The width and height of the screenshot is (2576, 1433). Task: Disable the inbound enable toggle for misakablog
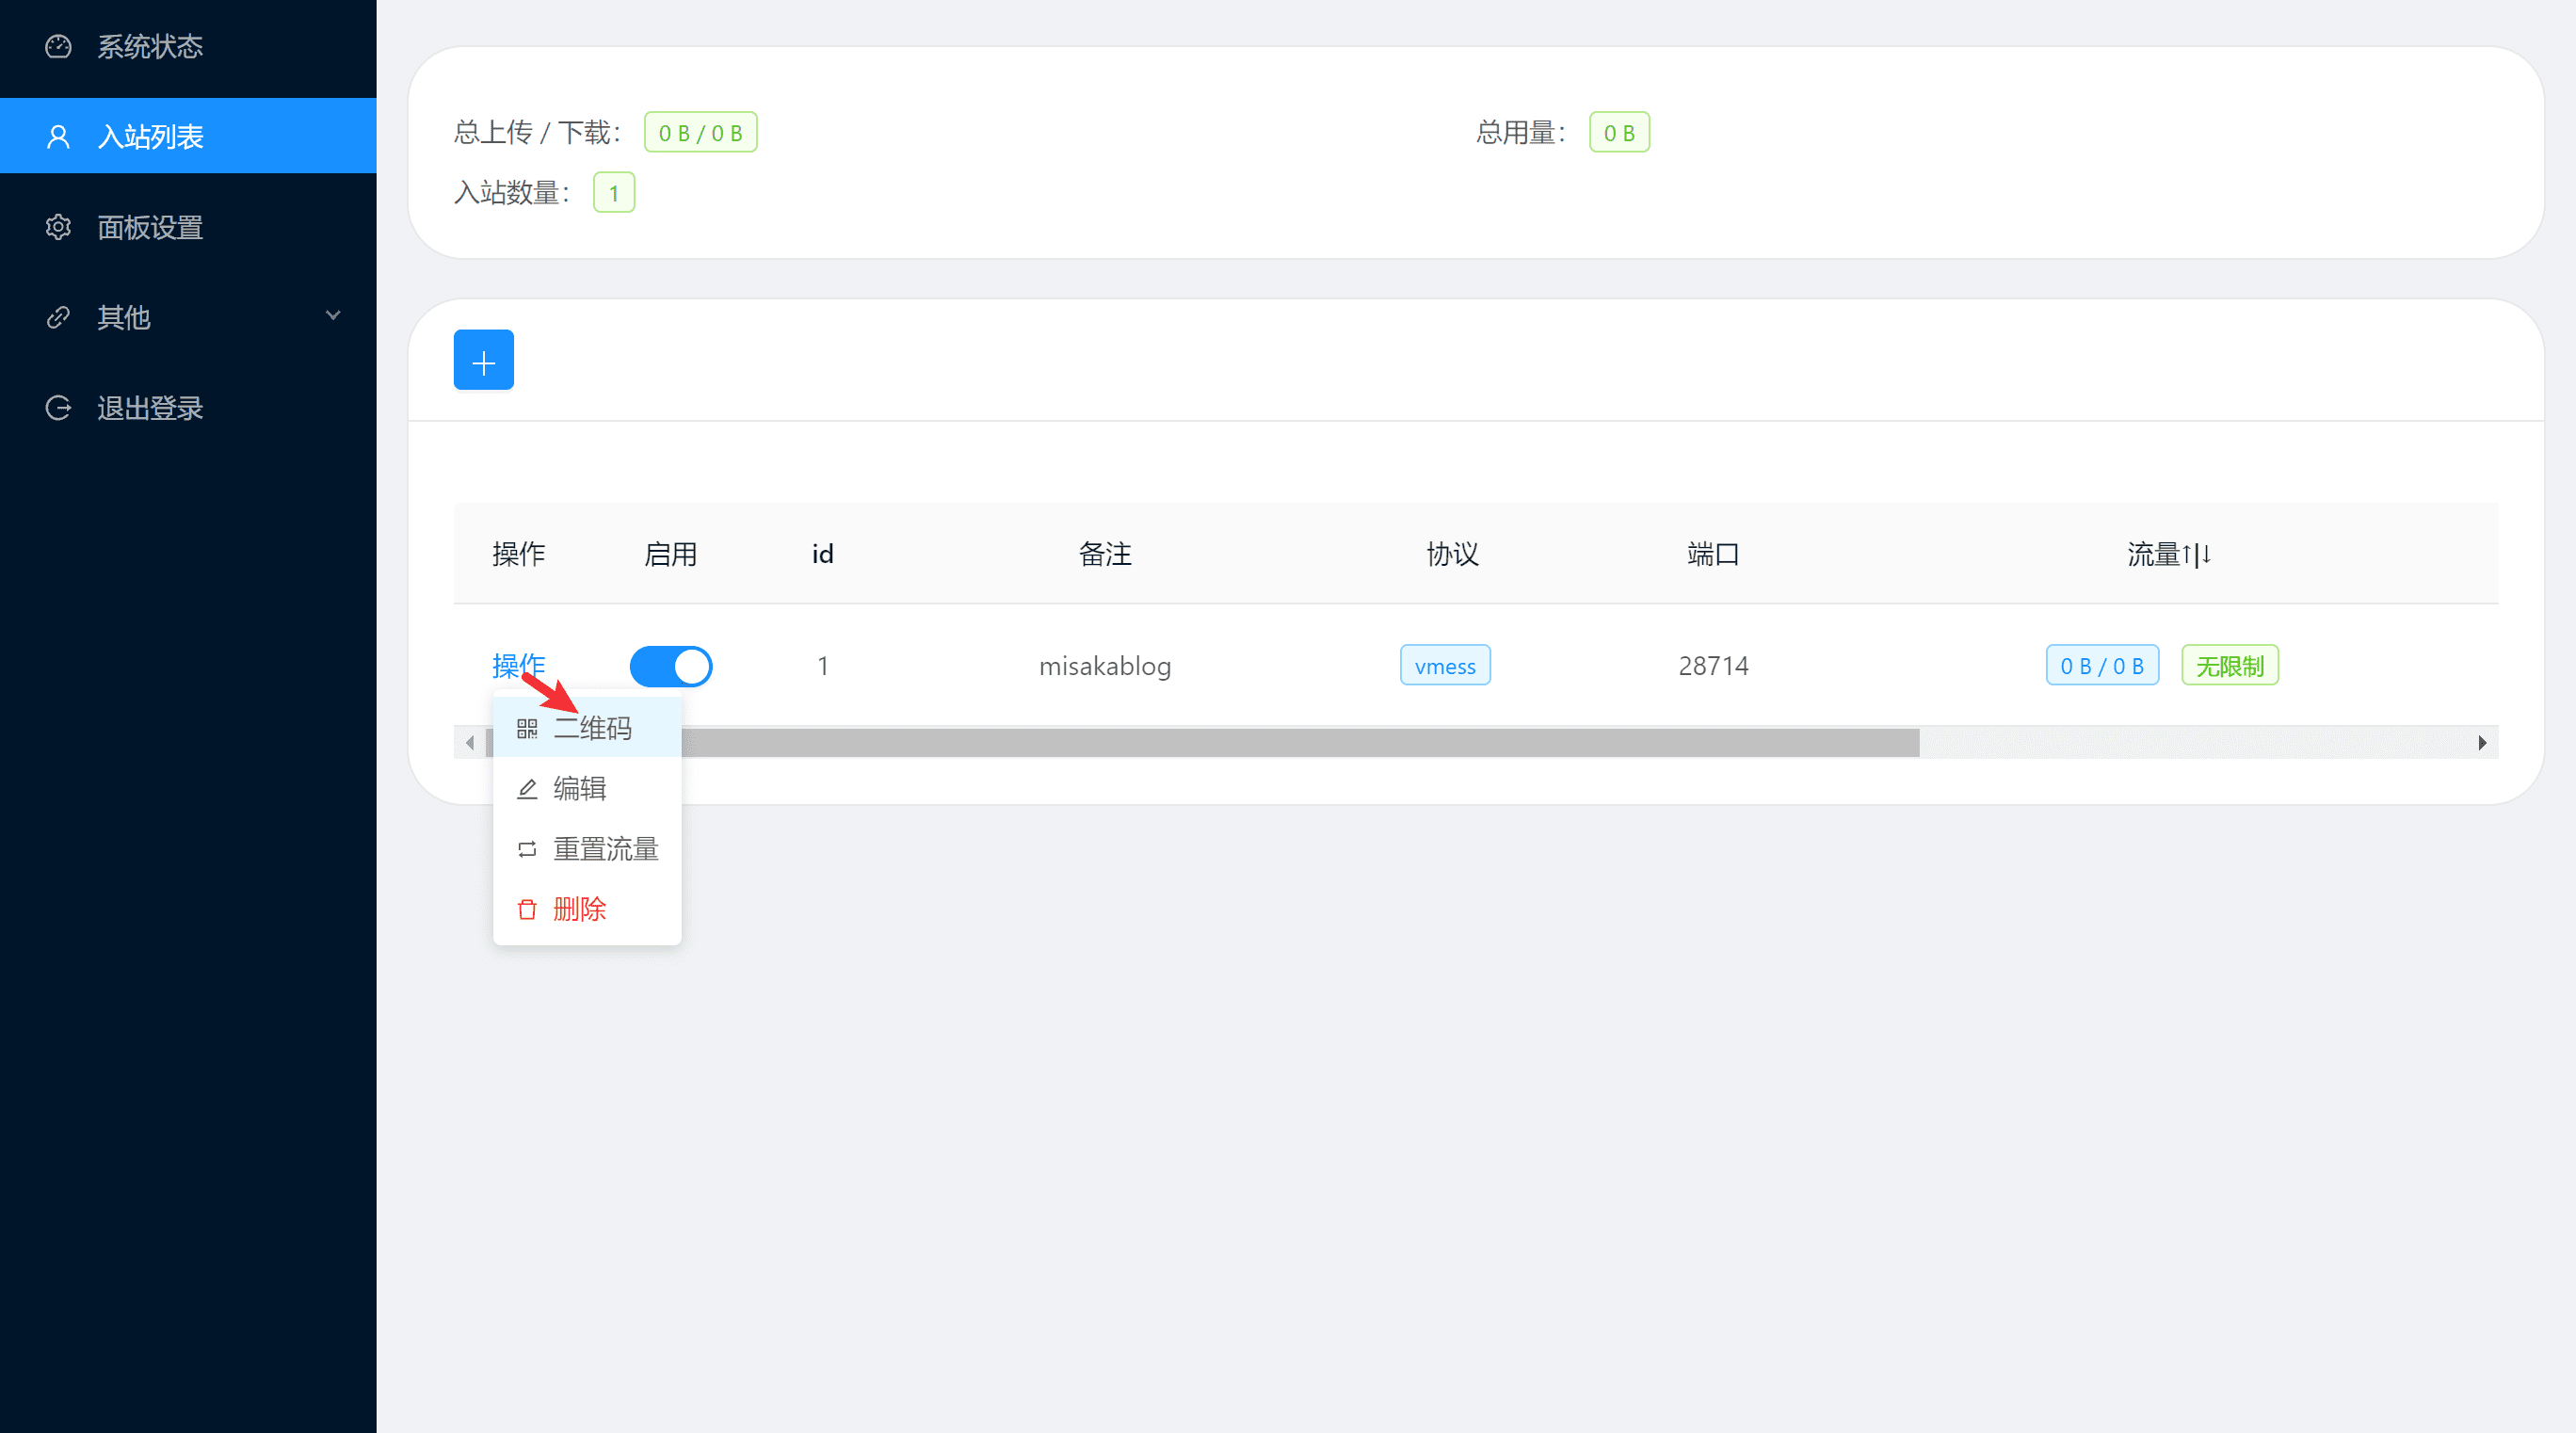coord(671,665)
